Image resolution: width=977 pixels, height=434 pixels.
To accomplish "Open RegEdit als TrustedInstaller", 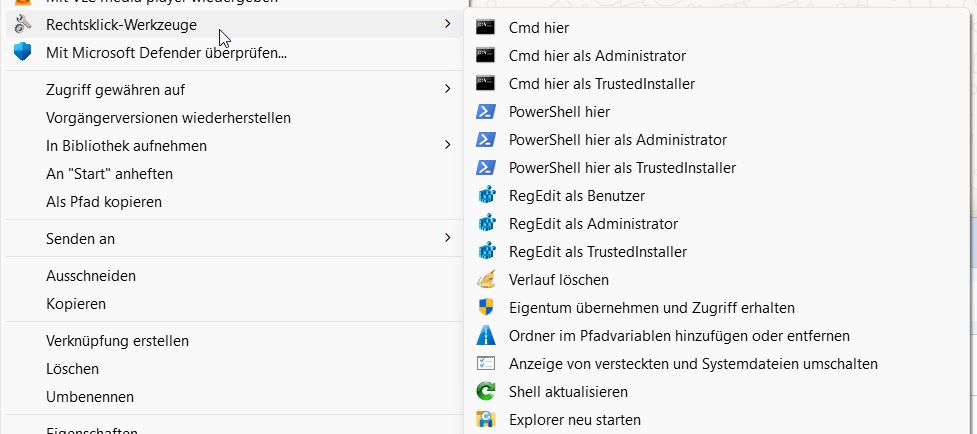I will point(597,252).
